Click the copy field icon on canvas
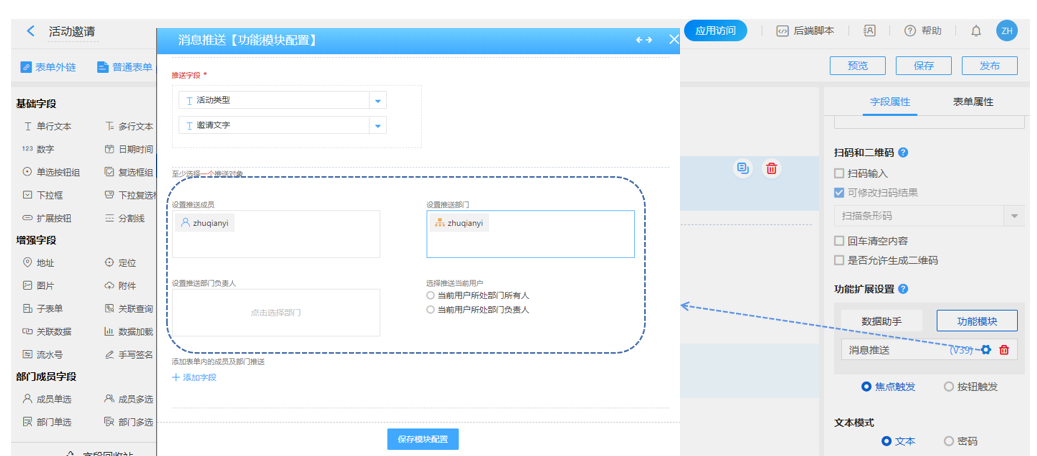This screenshot has width=1037, height=456. click(x=742, y=168)
